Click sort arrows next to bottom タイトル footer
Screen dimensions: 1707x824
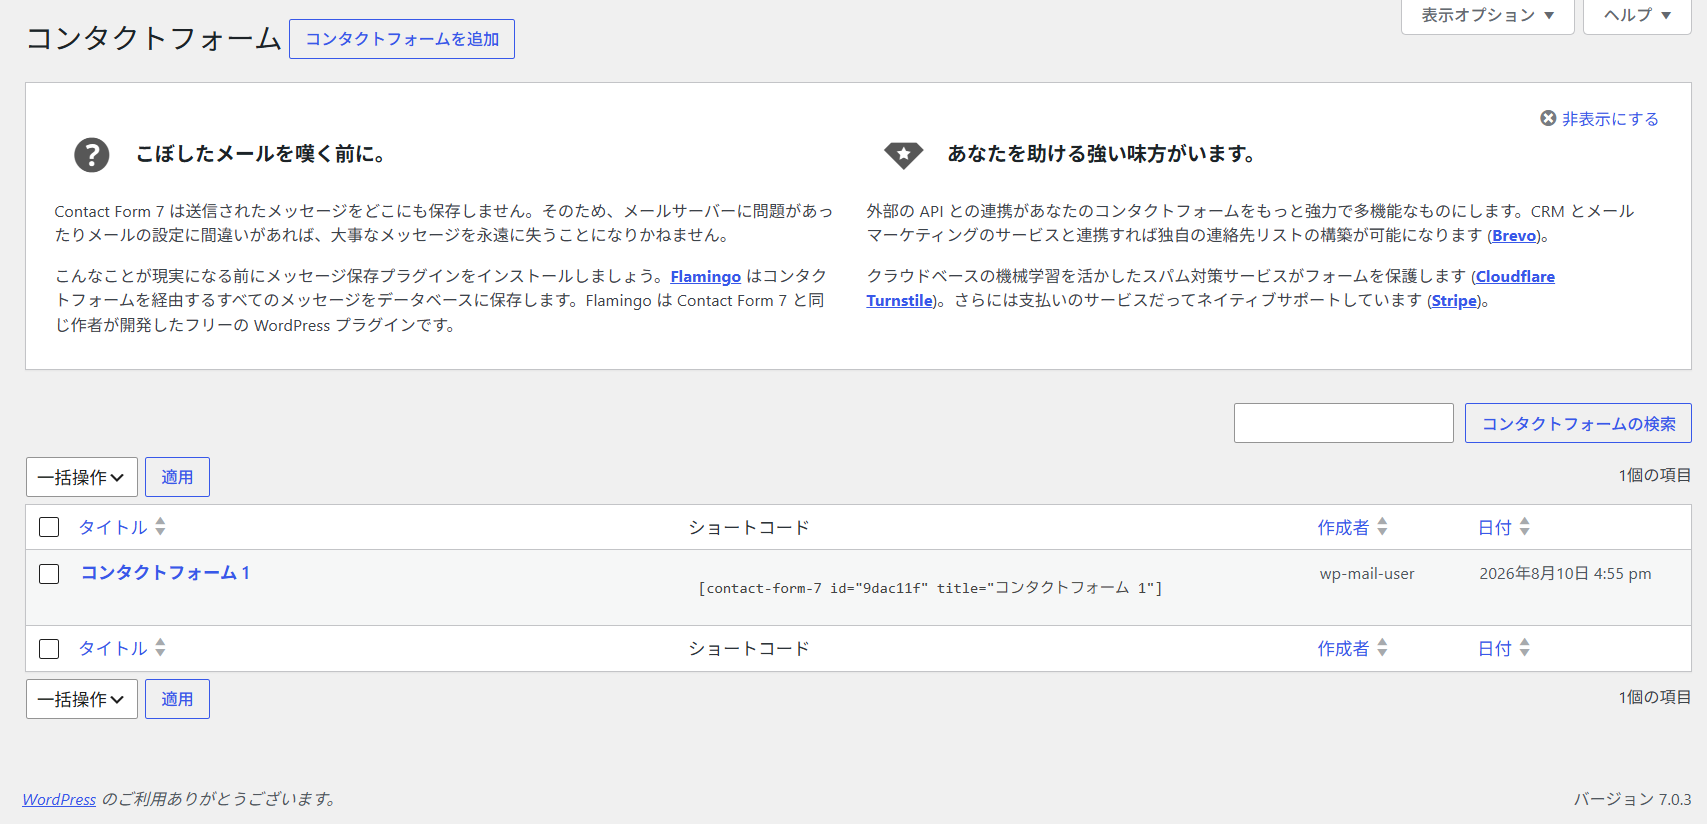(160, 648)
